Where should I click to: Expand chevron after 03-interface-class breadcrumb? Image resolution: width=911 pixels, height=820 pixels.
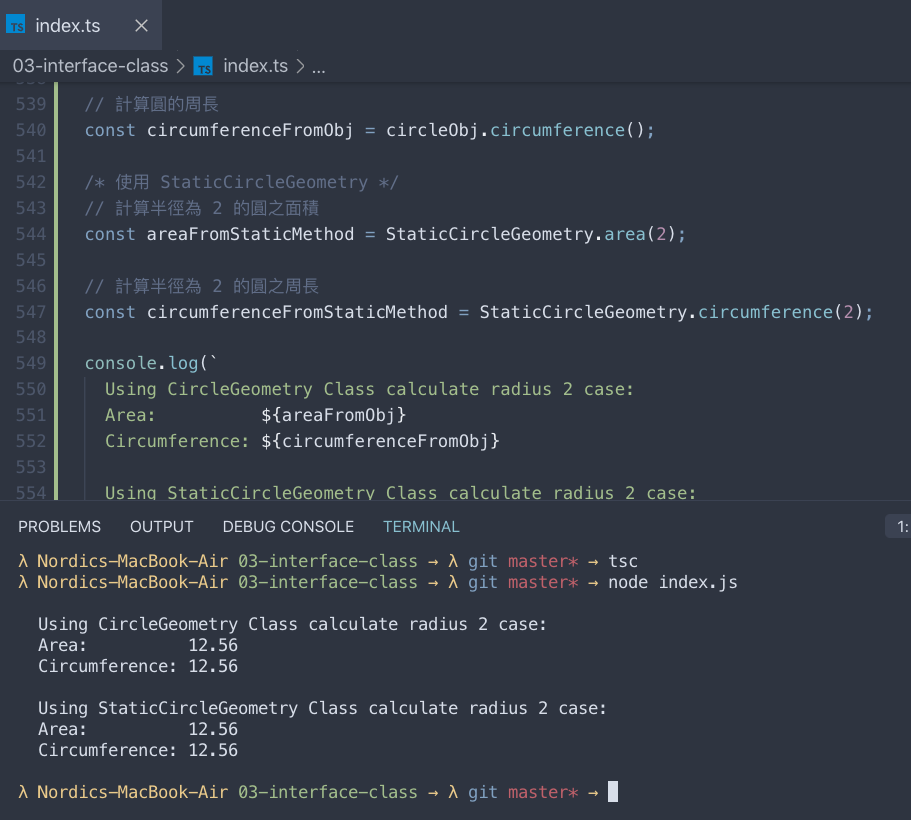pyautogui.click(x=181, y=66)
